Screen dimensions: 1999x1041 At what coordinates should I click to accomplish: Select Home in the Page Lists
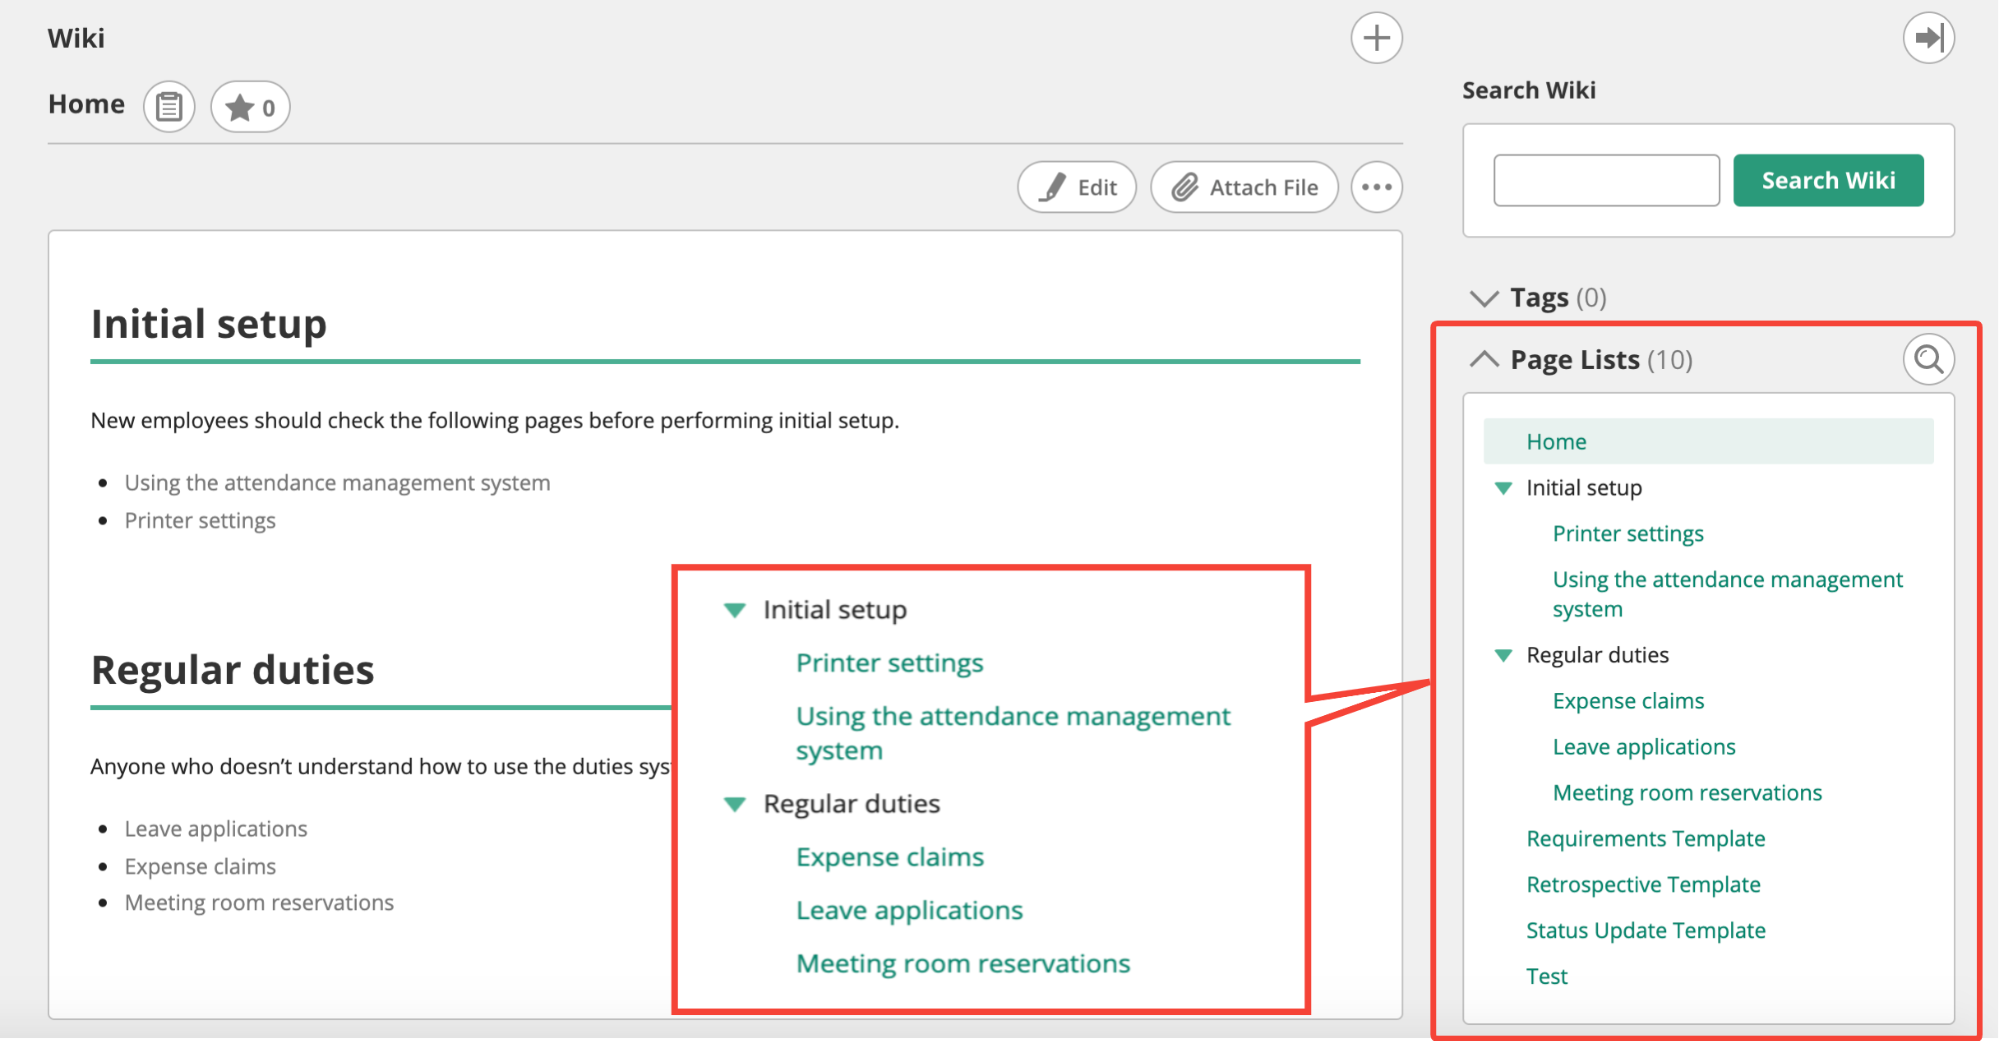(x=1556, y=442)
